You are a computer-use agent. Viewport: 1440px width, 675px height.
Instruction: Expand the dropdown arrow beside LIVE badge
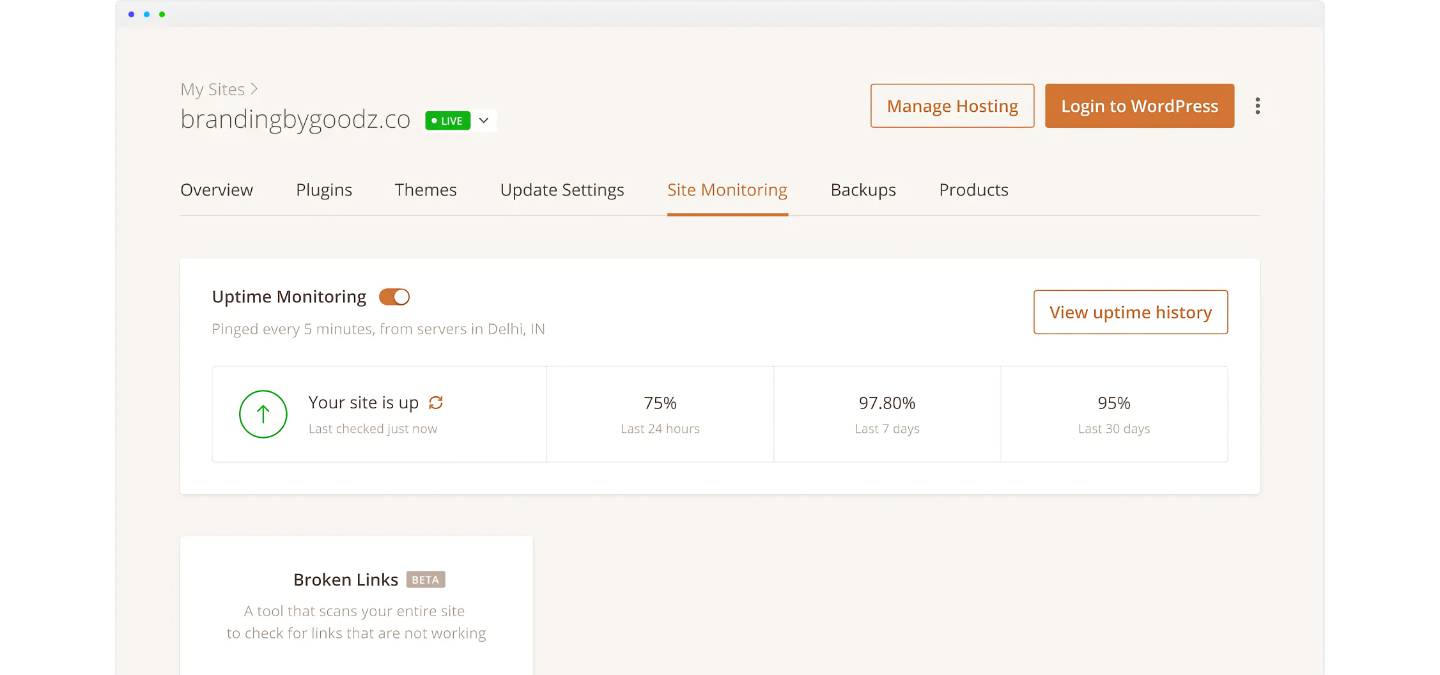point(484,121)
